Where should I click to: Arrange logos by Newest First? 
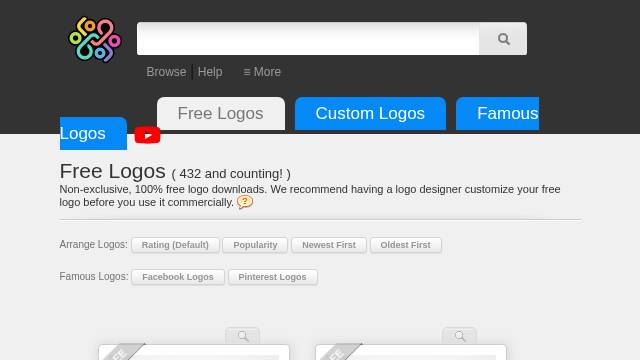(329, 245)
